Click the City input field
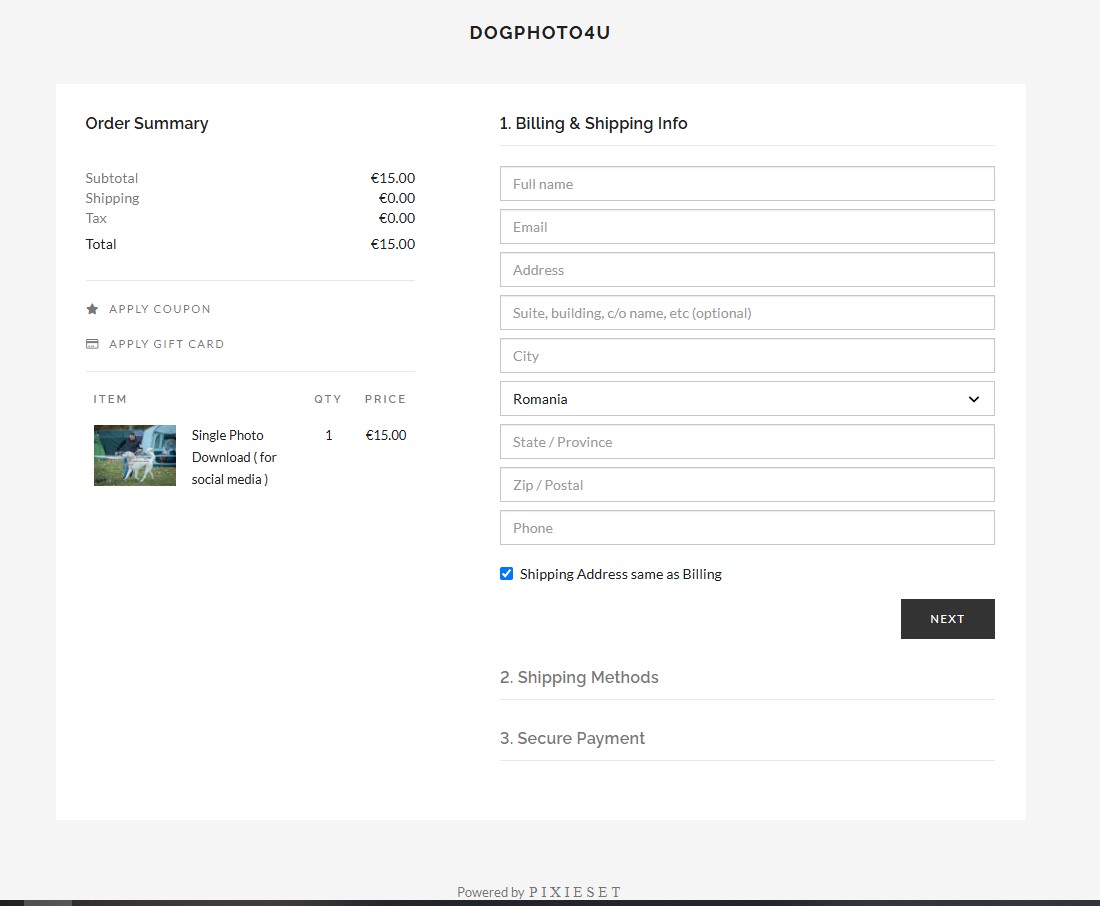 747,356
